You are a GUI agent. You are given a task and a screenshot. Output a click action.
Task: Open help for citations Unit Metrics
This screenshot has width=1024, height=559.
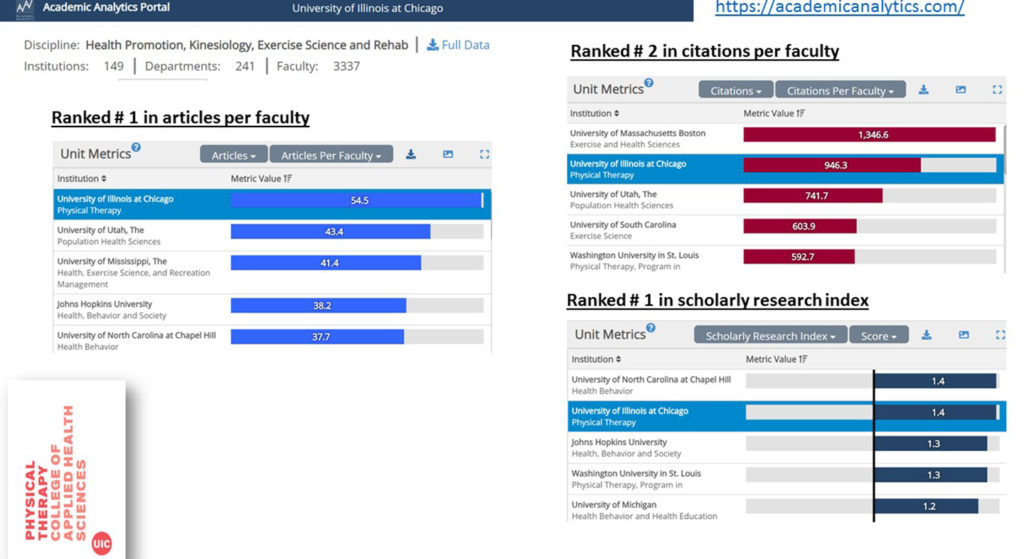[x=648, y=83]
